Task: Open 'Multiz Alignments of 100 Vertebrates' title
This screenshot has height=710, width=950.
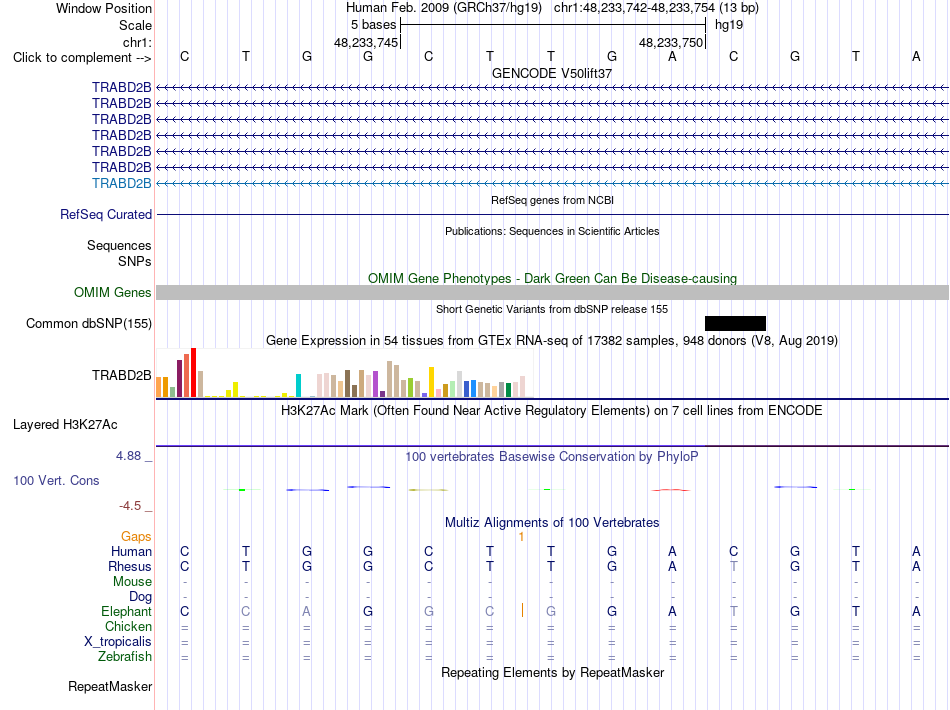Action: (552, 523)
